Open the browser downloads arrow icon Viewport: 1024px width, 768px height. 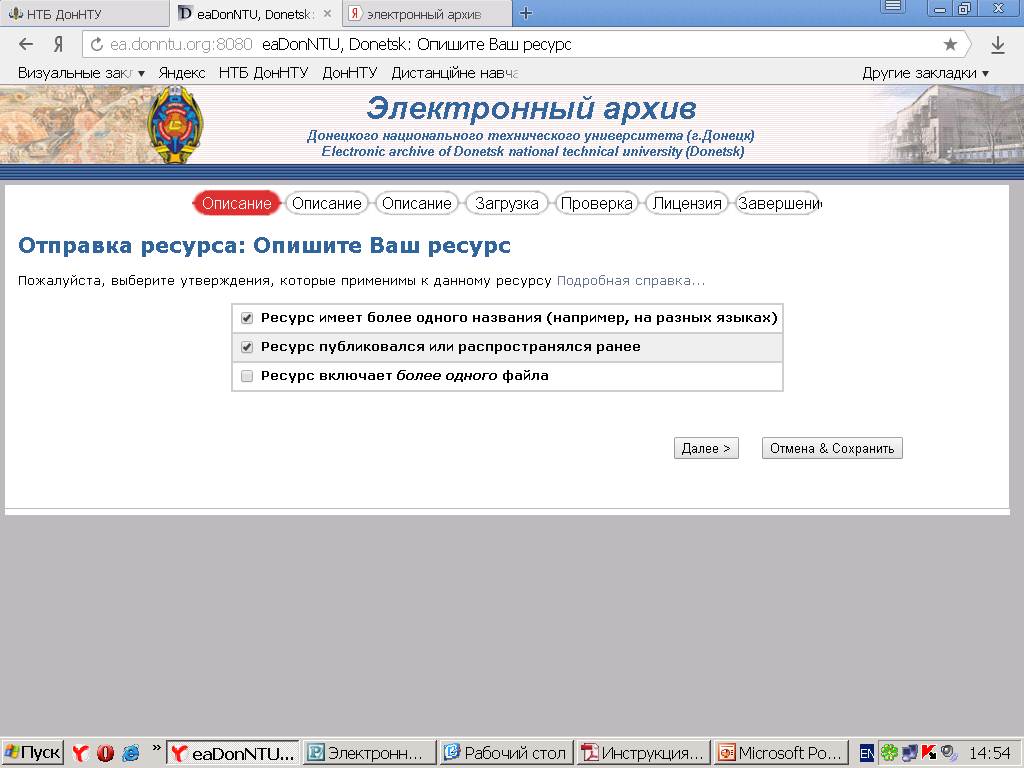pyautogui.click(x=997, y=45)
